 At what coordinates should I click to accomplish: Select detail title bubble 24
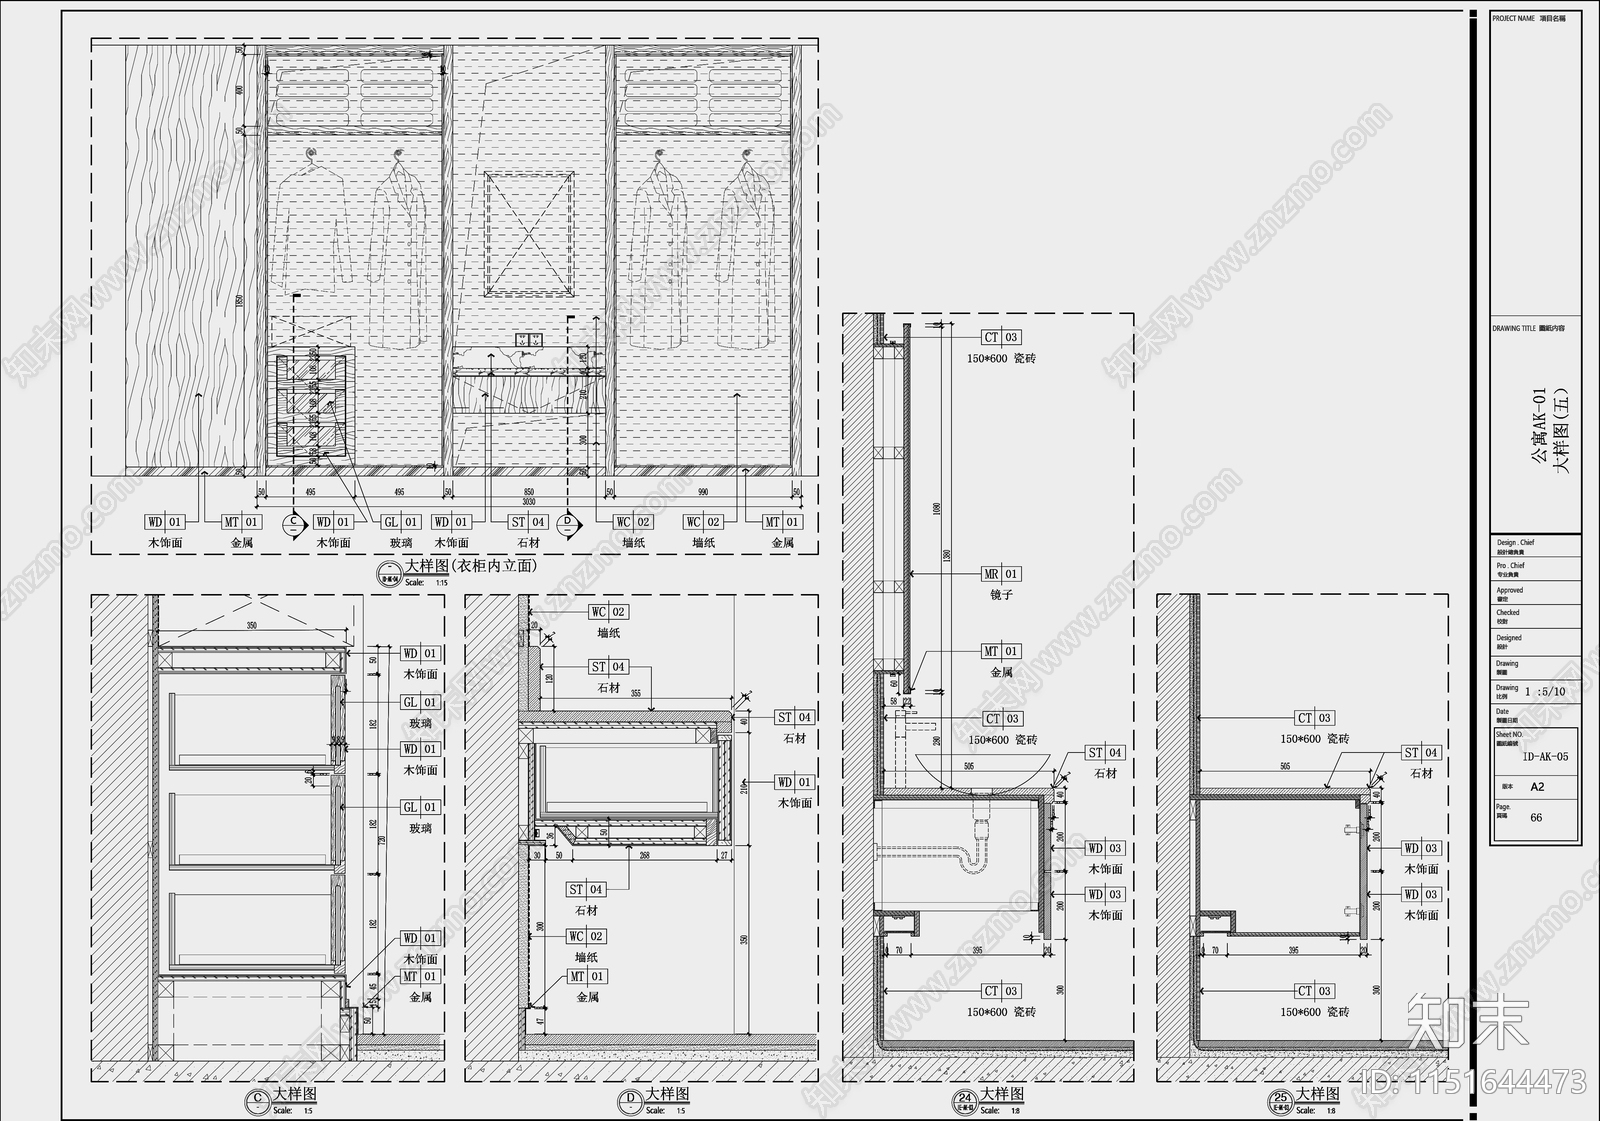[964, 1102]
